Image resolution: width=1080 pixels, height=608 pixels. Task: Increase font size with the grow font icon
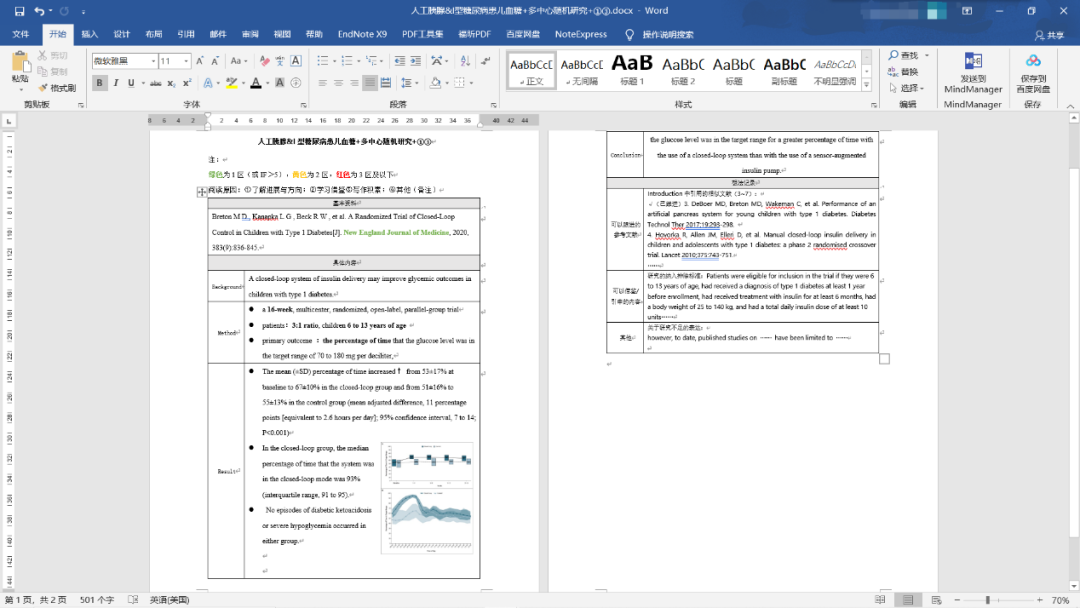point(200,61)
